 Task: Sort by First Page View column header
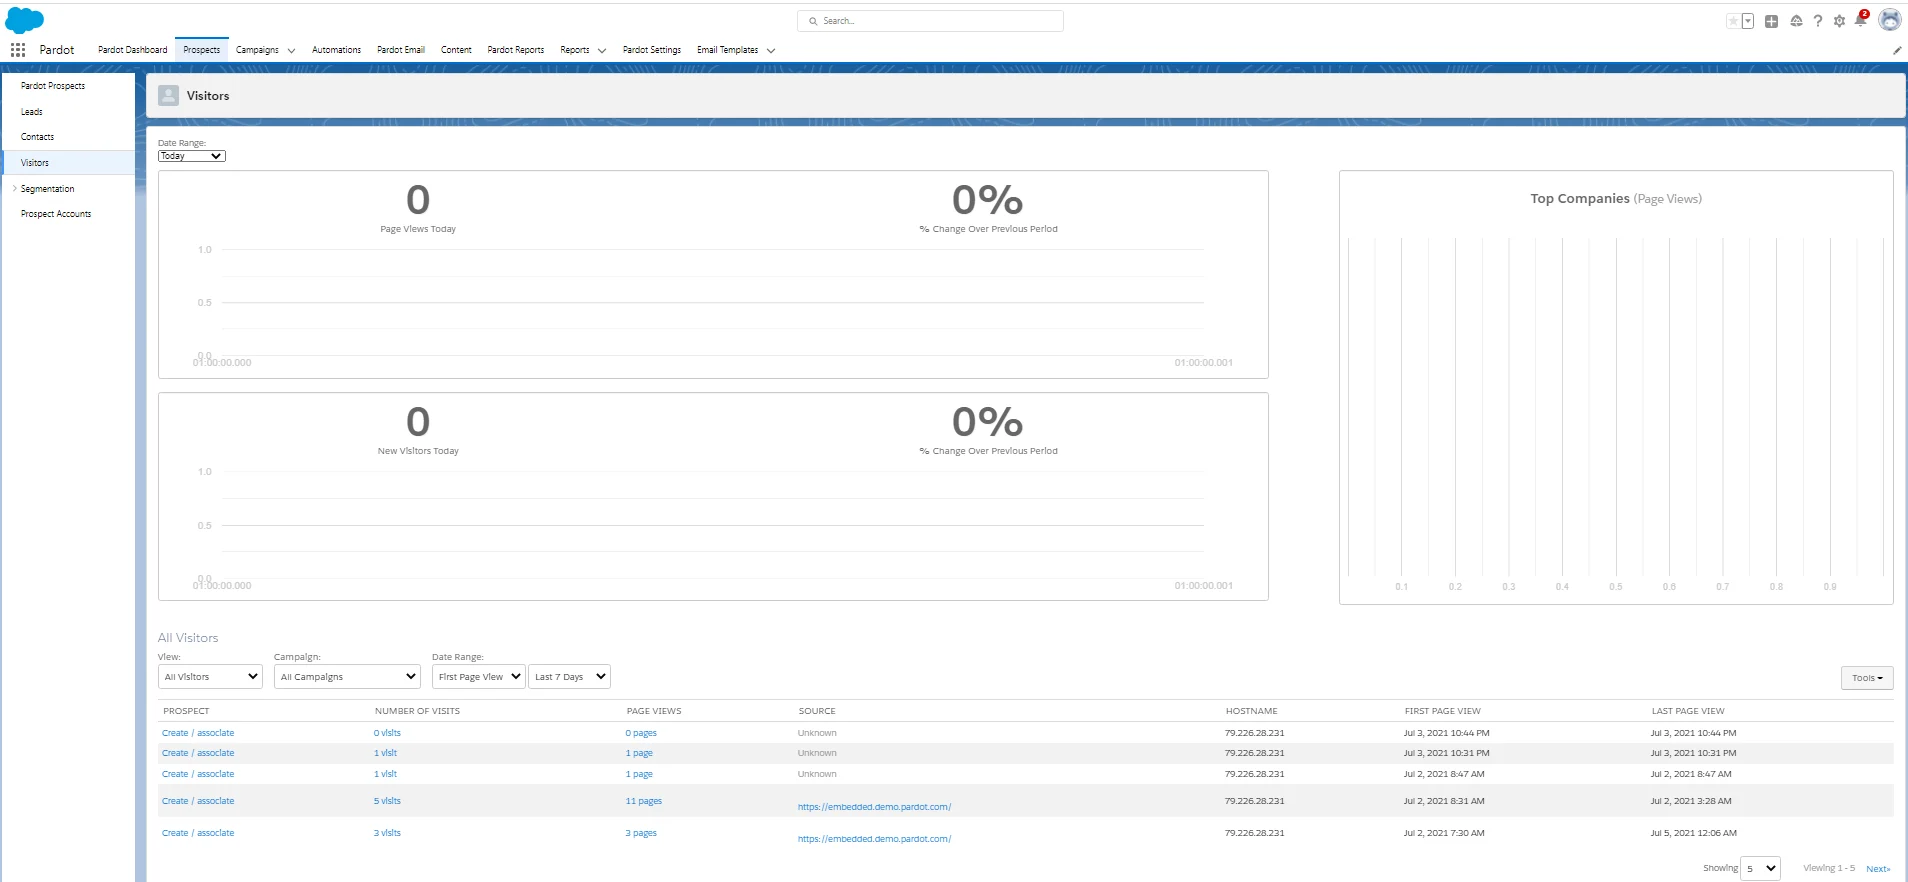(1443, 711)
